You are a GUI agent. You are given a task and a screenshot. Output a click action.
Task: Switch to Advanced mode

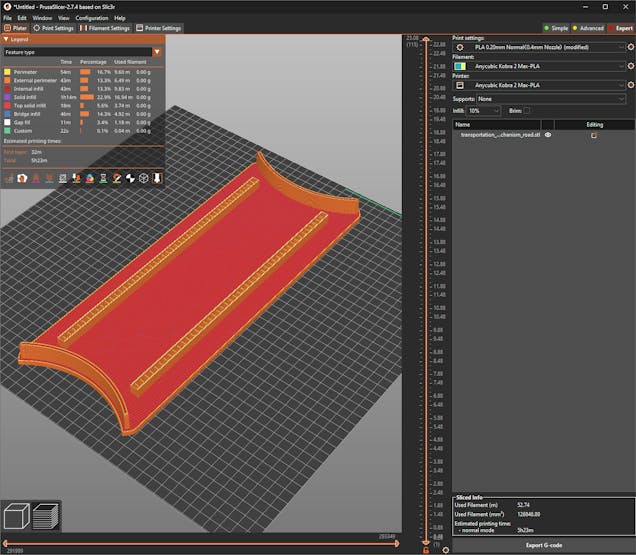(x=588, y=28)
